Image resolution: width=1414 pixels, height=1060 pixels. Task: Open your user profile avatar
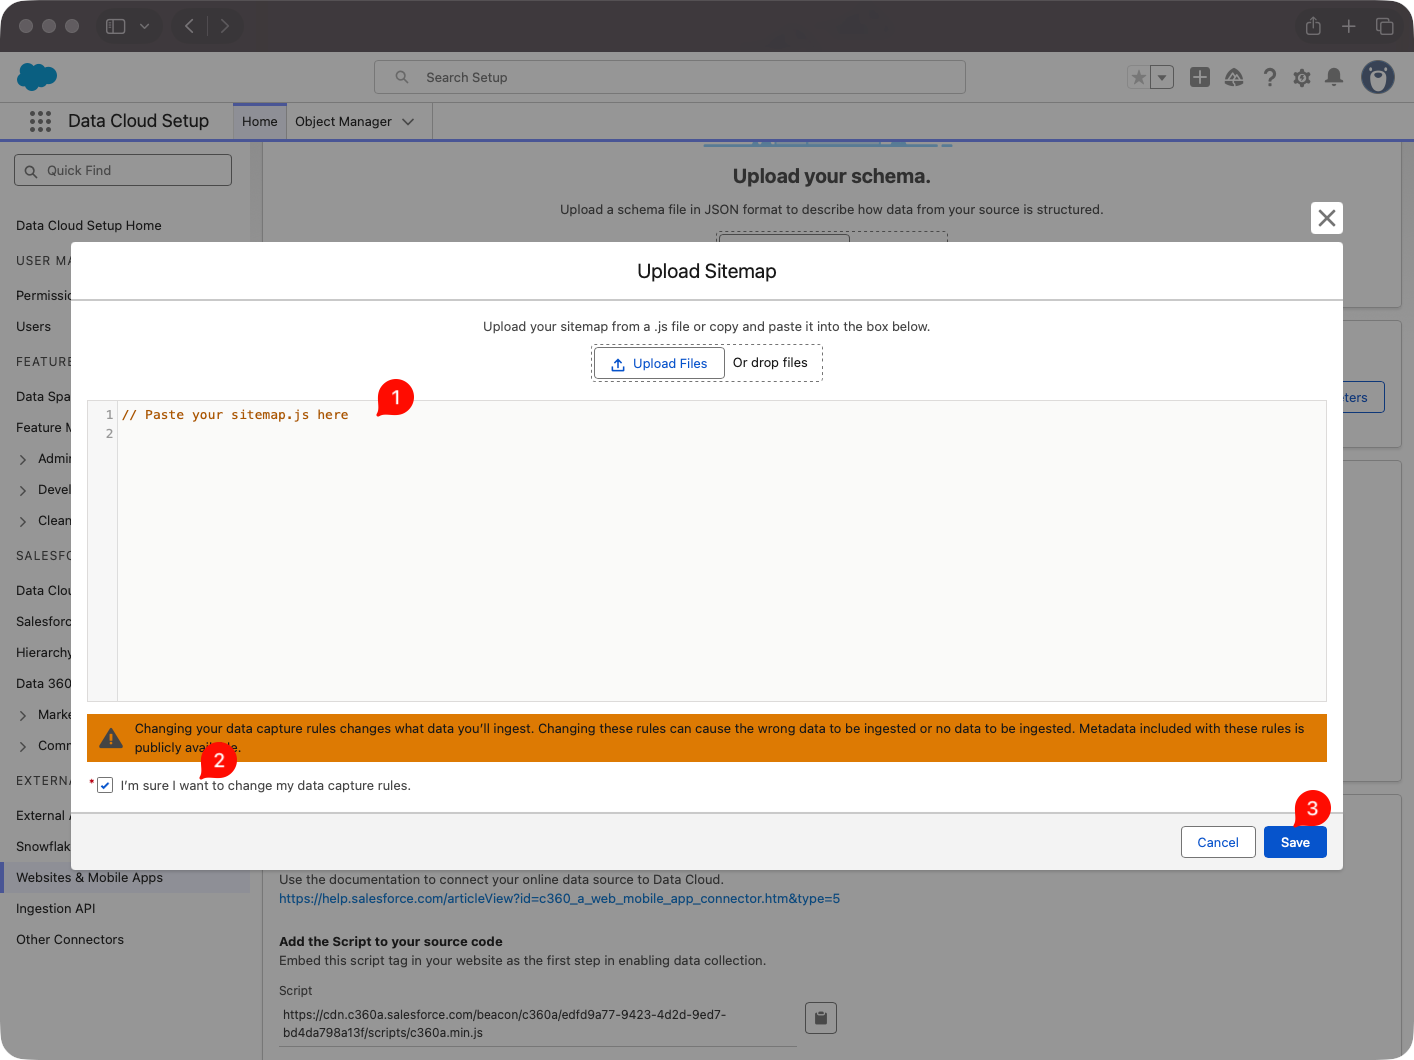point(1377,77)
